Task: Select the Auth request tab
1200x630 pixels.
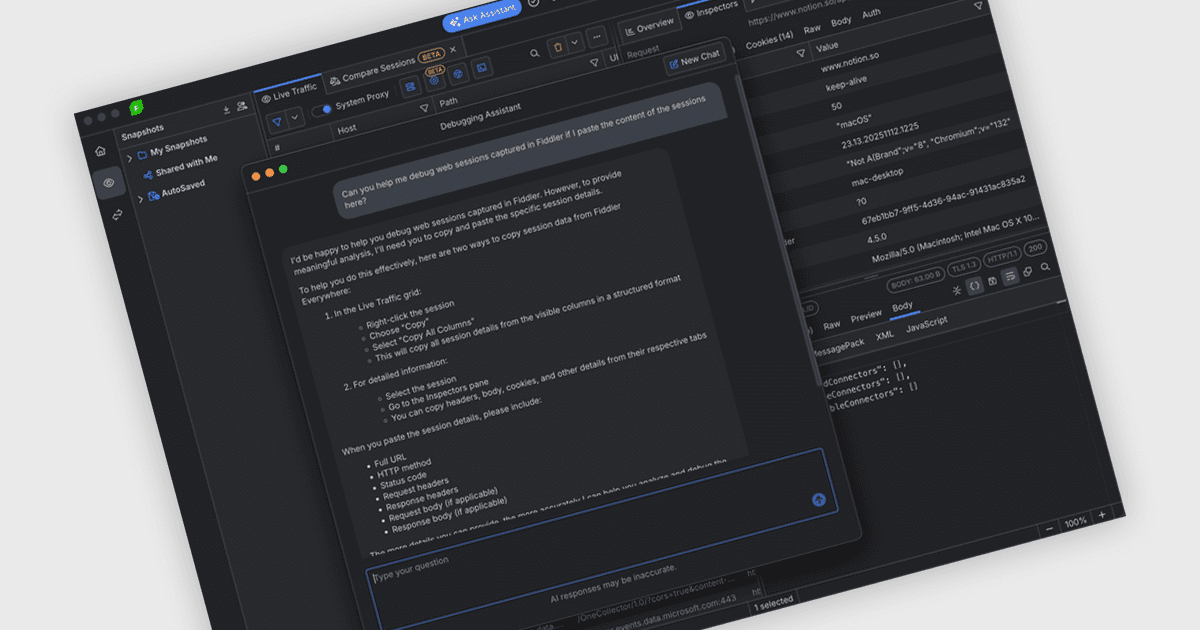Action: (871, 13)
